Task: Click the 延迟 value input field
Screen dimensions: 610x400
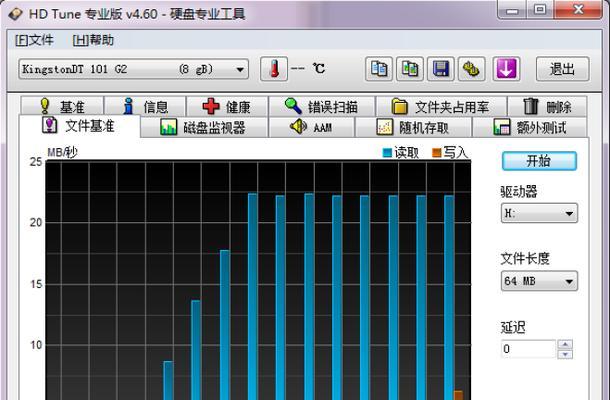Action: pos(528,349)
